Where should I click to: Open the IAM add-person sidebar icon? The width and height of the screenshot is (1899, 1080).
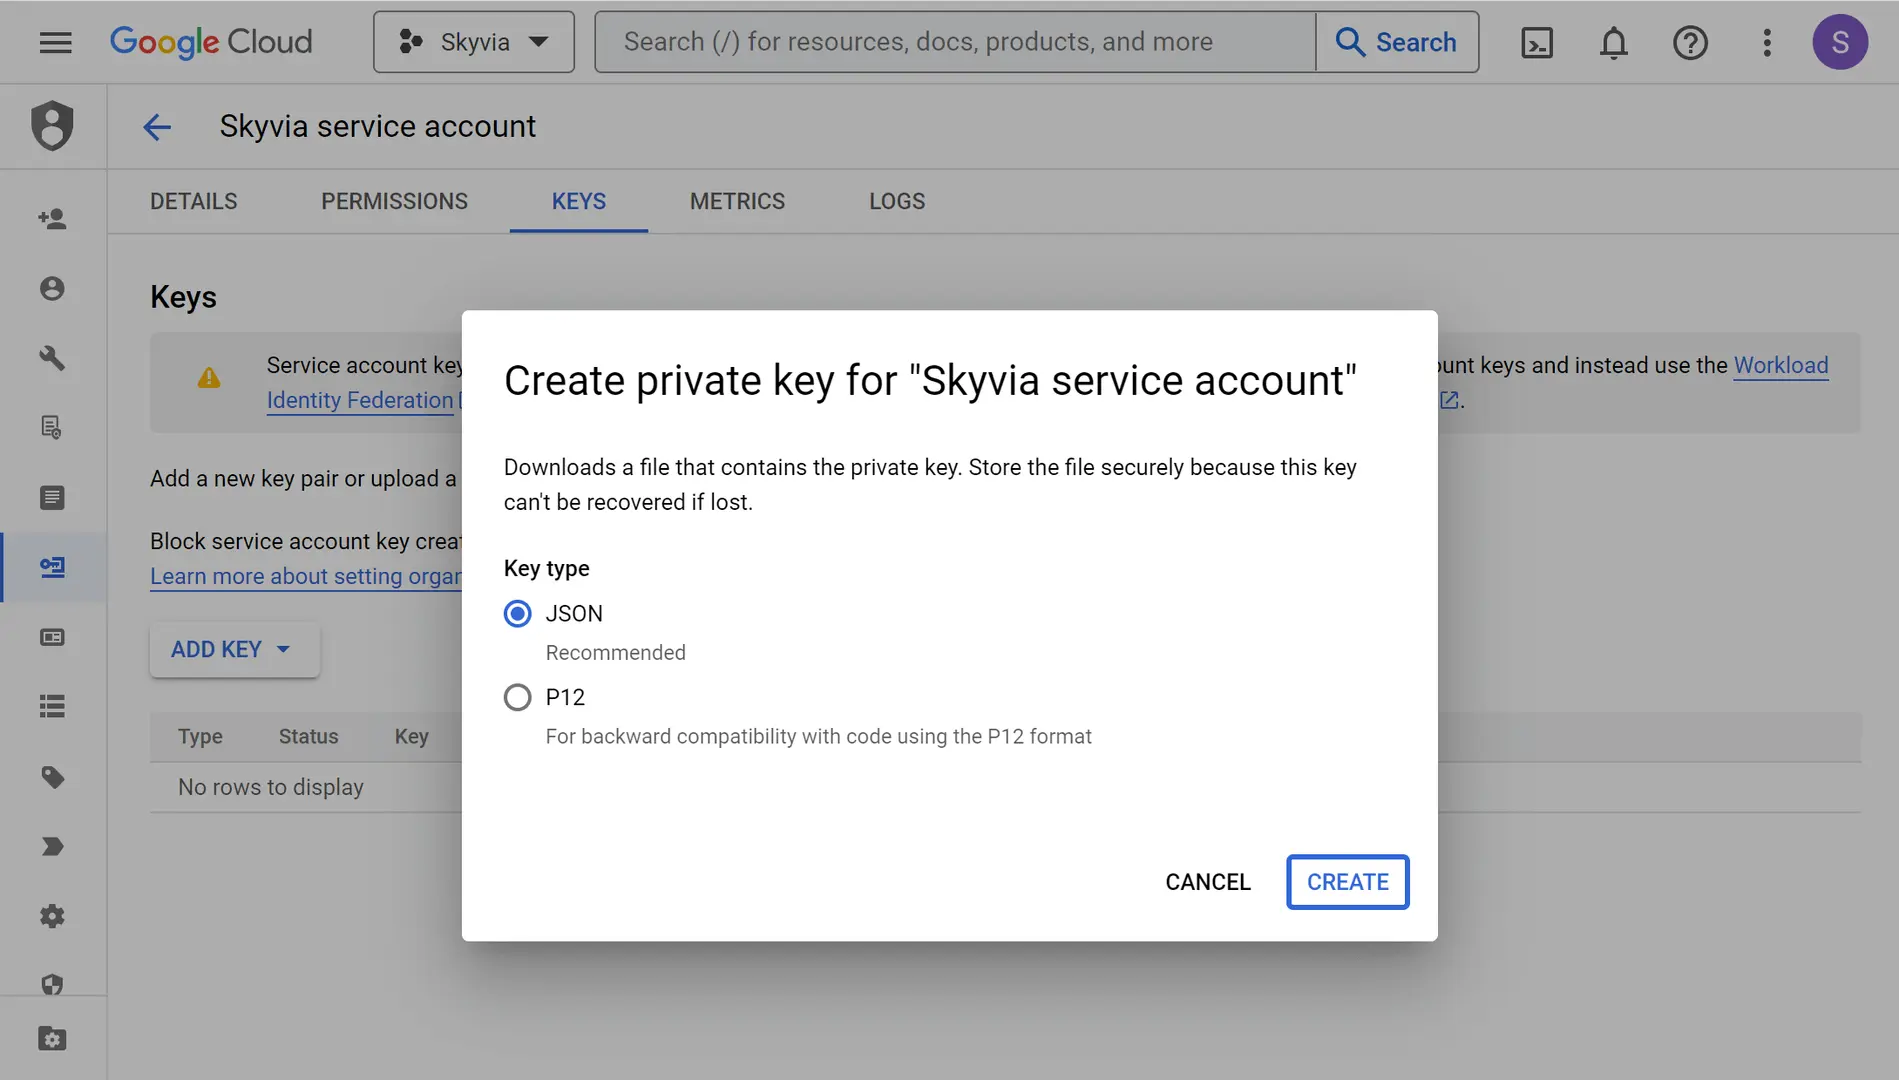[x=52, y=219]
